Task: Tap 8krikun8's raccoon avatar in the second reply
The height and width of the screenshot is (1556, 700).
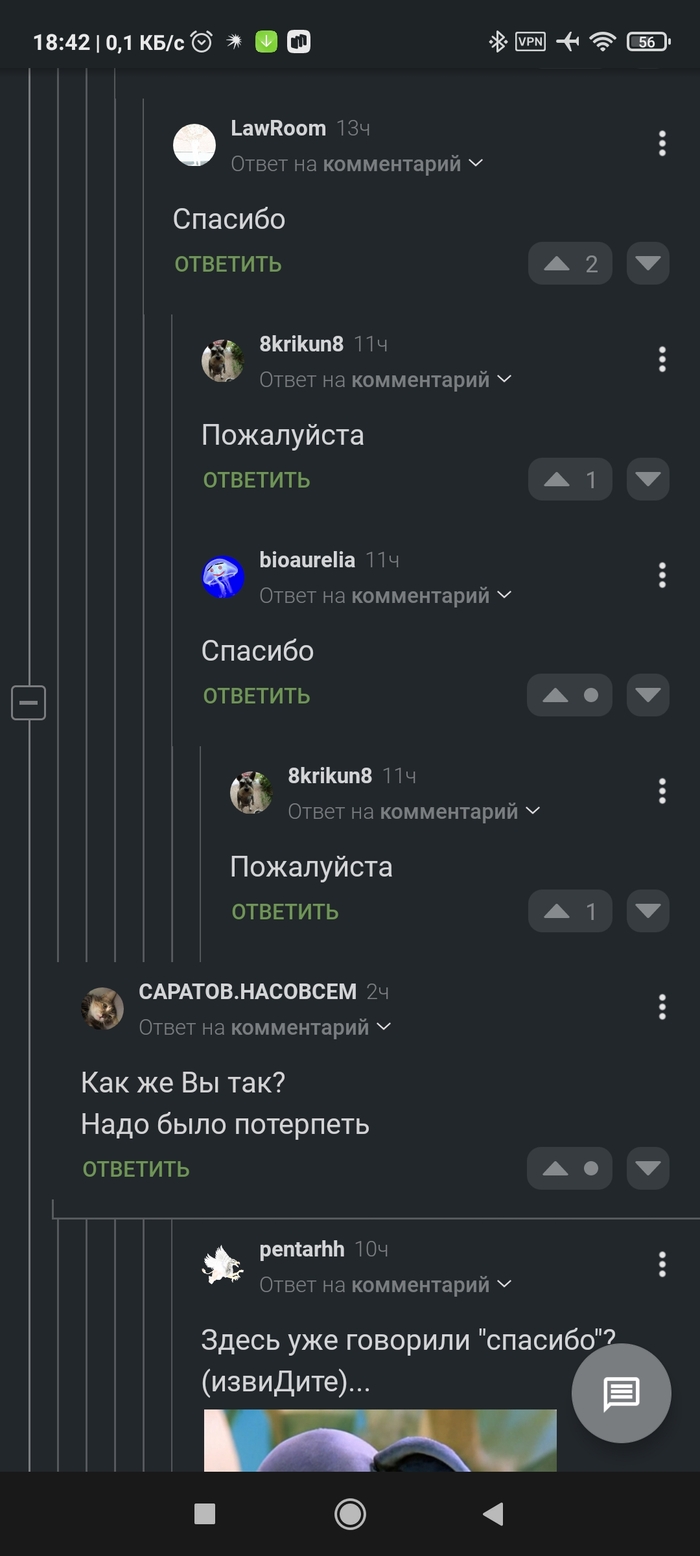Action: point(251,792)
